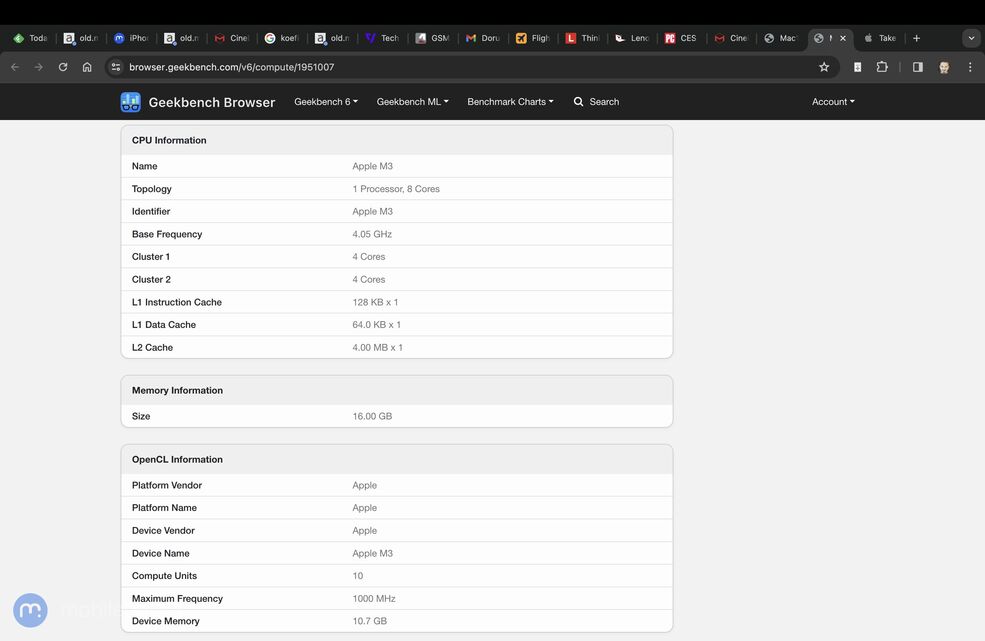The width and height of the screenshot is (985, 641).
Task: Show the tab search chevron list
Action: coord(970,38)
